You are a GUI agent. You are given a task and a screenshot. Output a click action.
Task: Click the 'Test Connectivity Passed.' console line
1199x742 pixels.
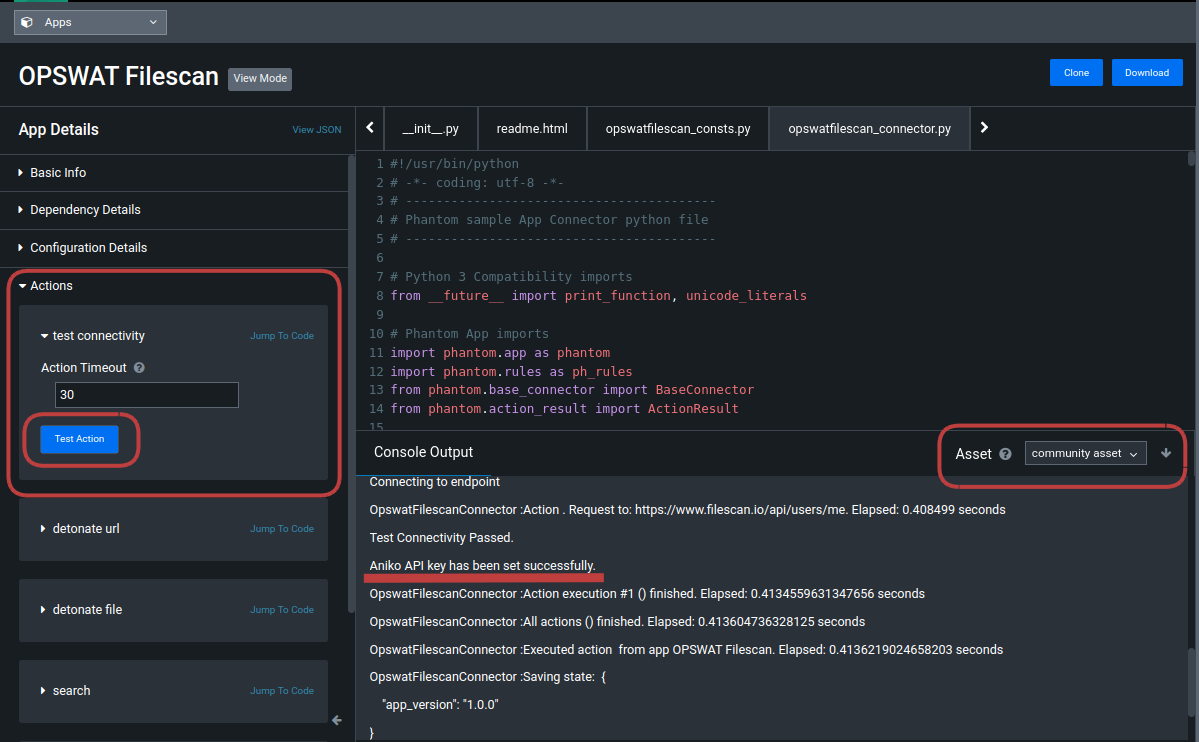441,538
